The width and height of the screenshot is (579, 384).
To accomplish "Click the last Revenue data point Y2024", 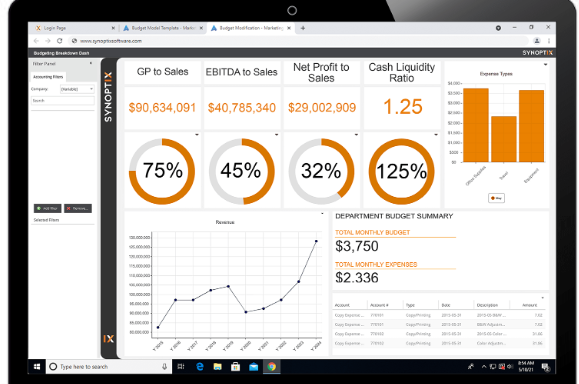I will [316, 241].
